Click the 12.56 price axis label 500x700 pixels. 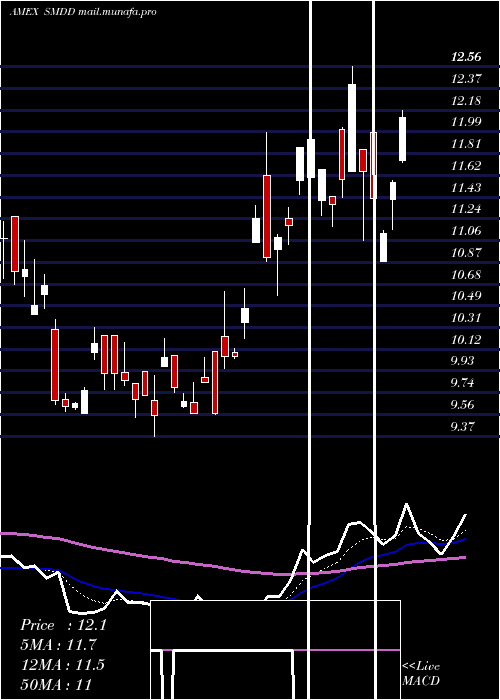467,57
